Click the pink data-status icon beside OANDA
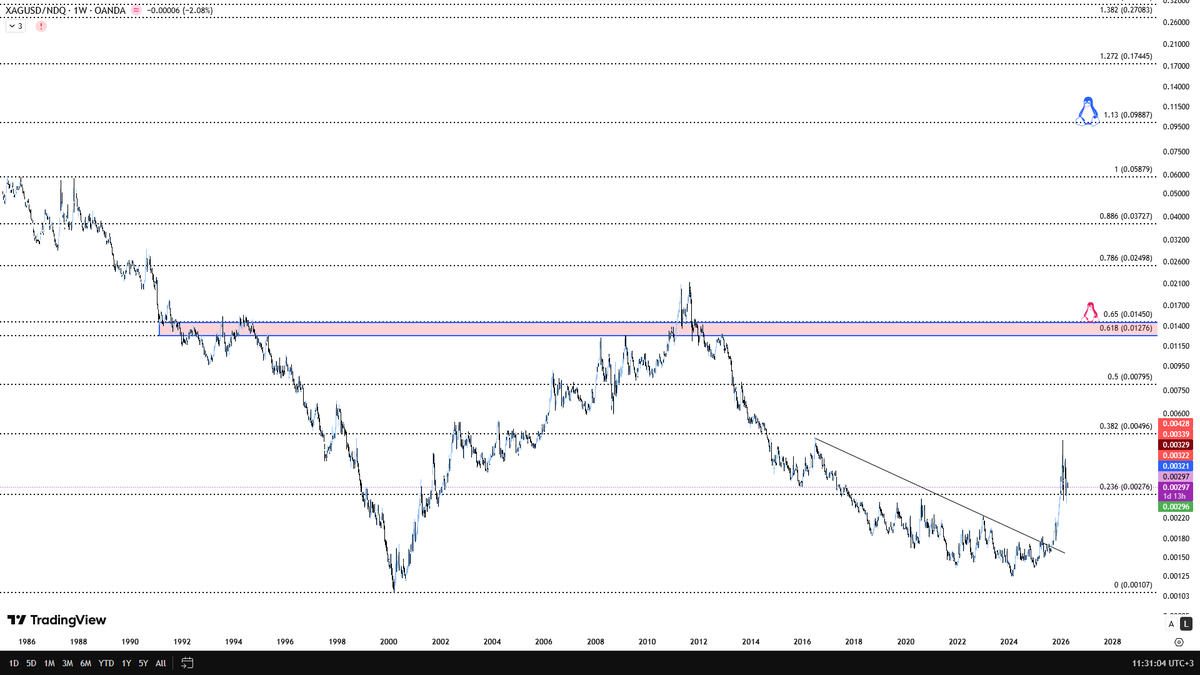1200x675 pixels. point(136,10)
